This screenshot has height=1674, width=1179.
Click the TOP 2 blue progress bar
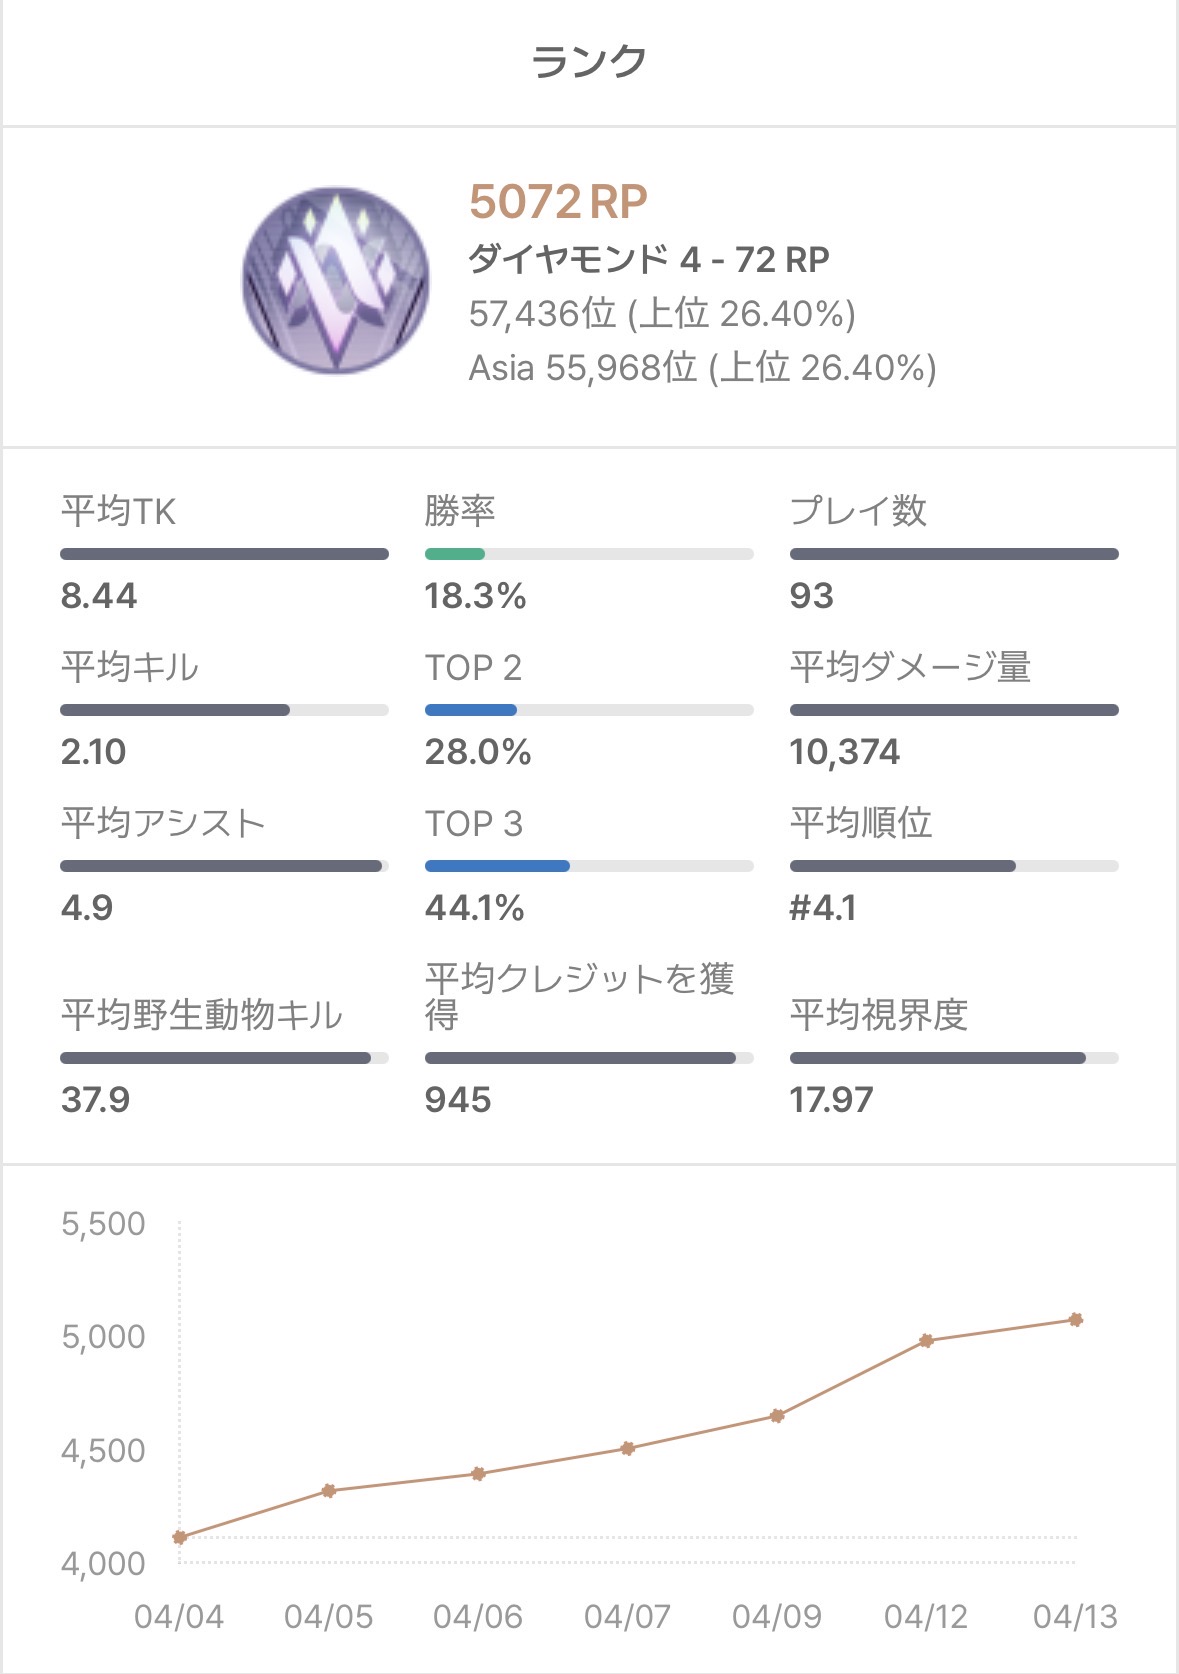[x=589, y=710]
